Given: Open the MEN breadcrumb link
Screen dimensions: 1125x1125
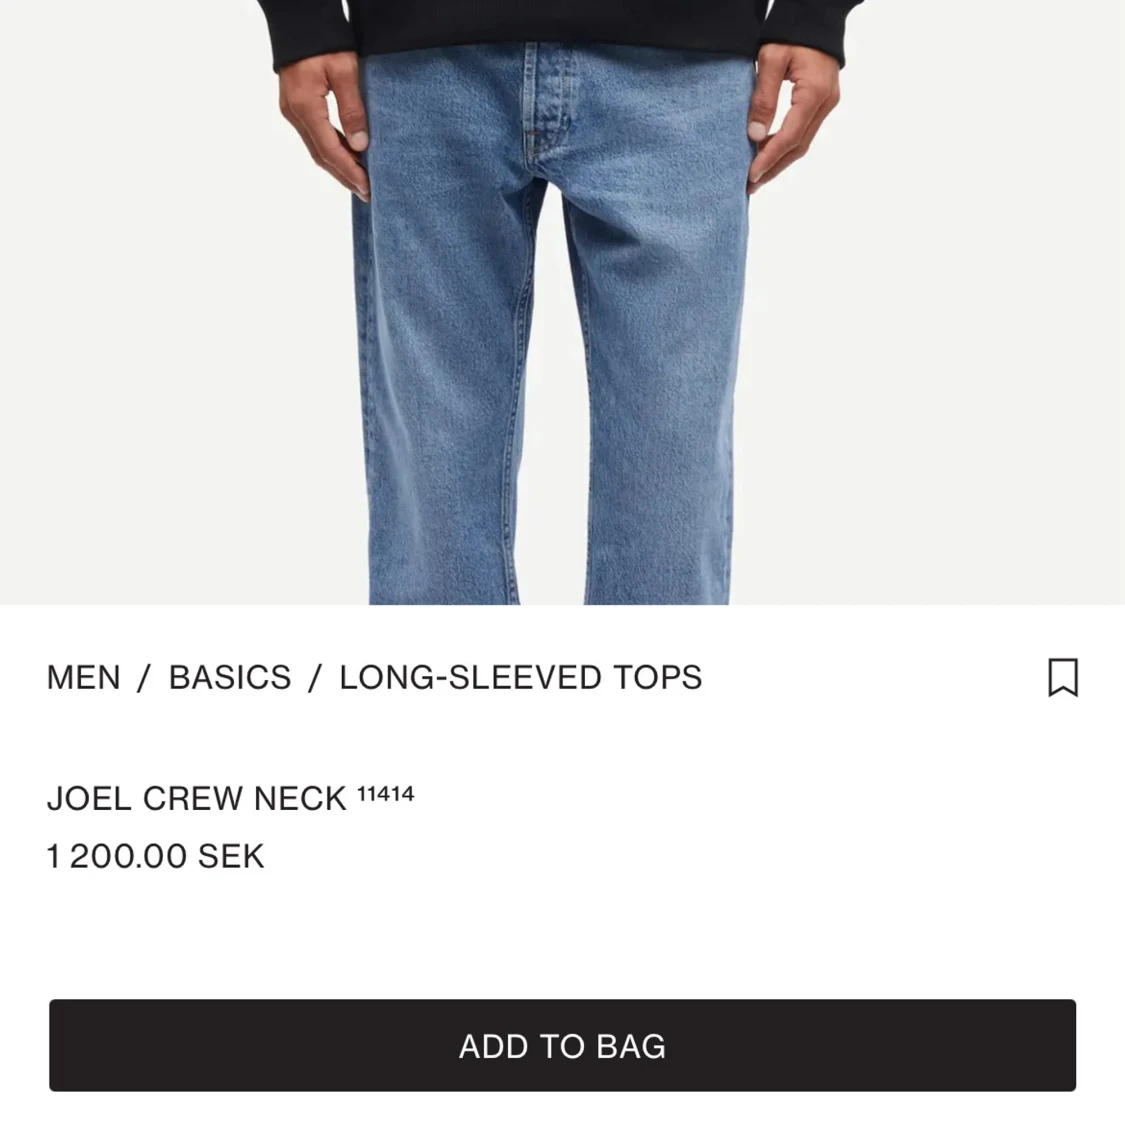Looking at the screenshot, I should click(83, 678).
